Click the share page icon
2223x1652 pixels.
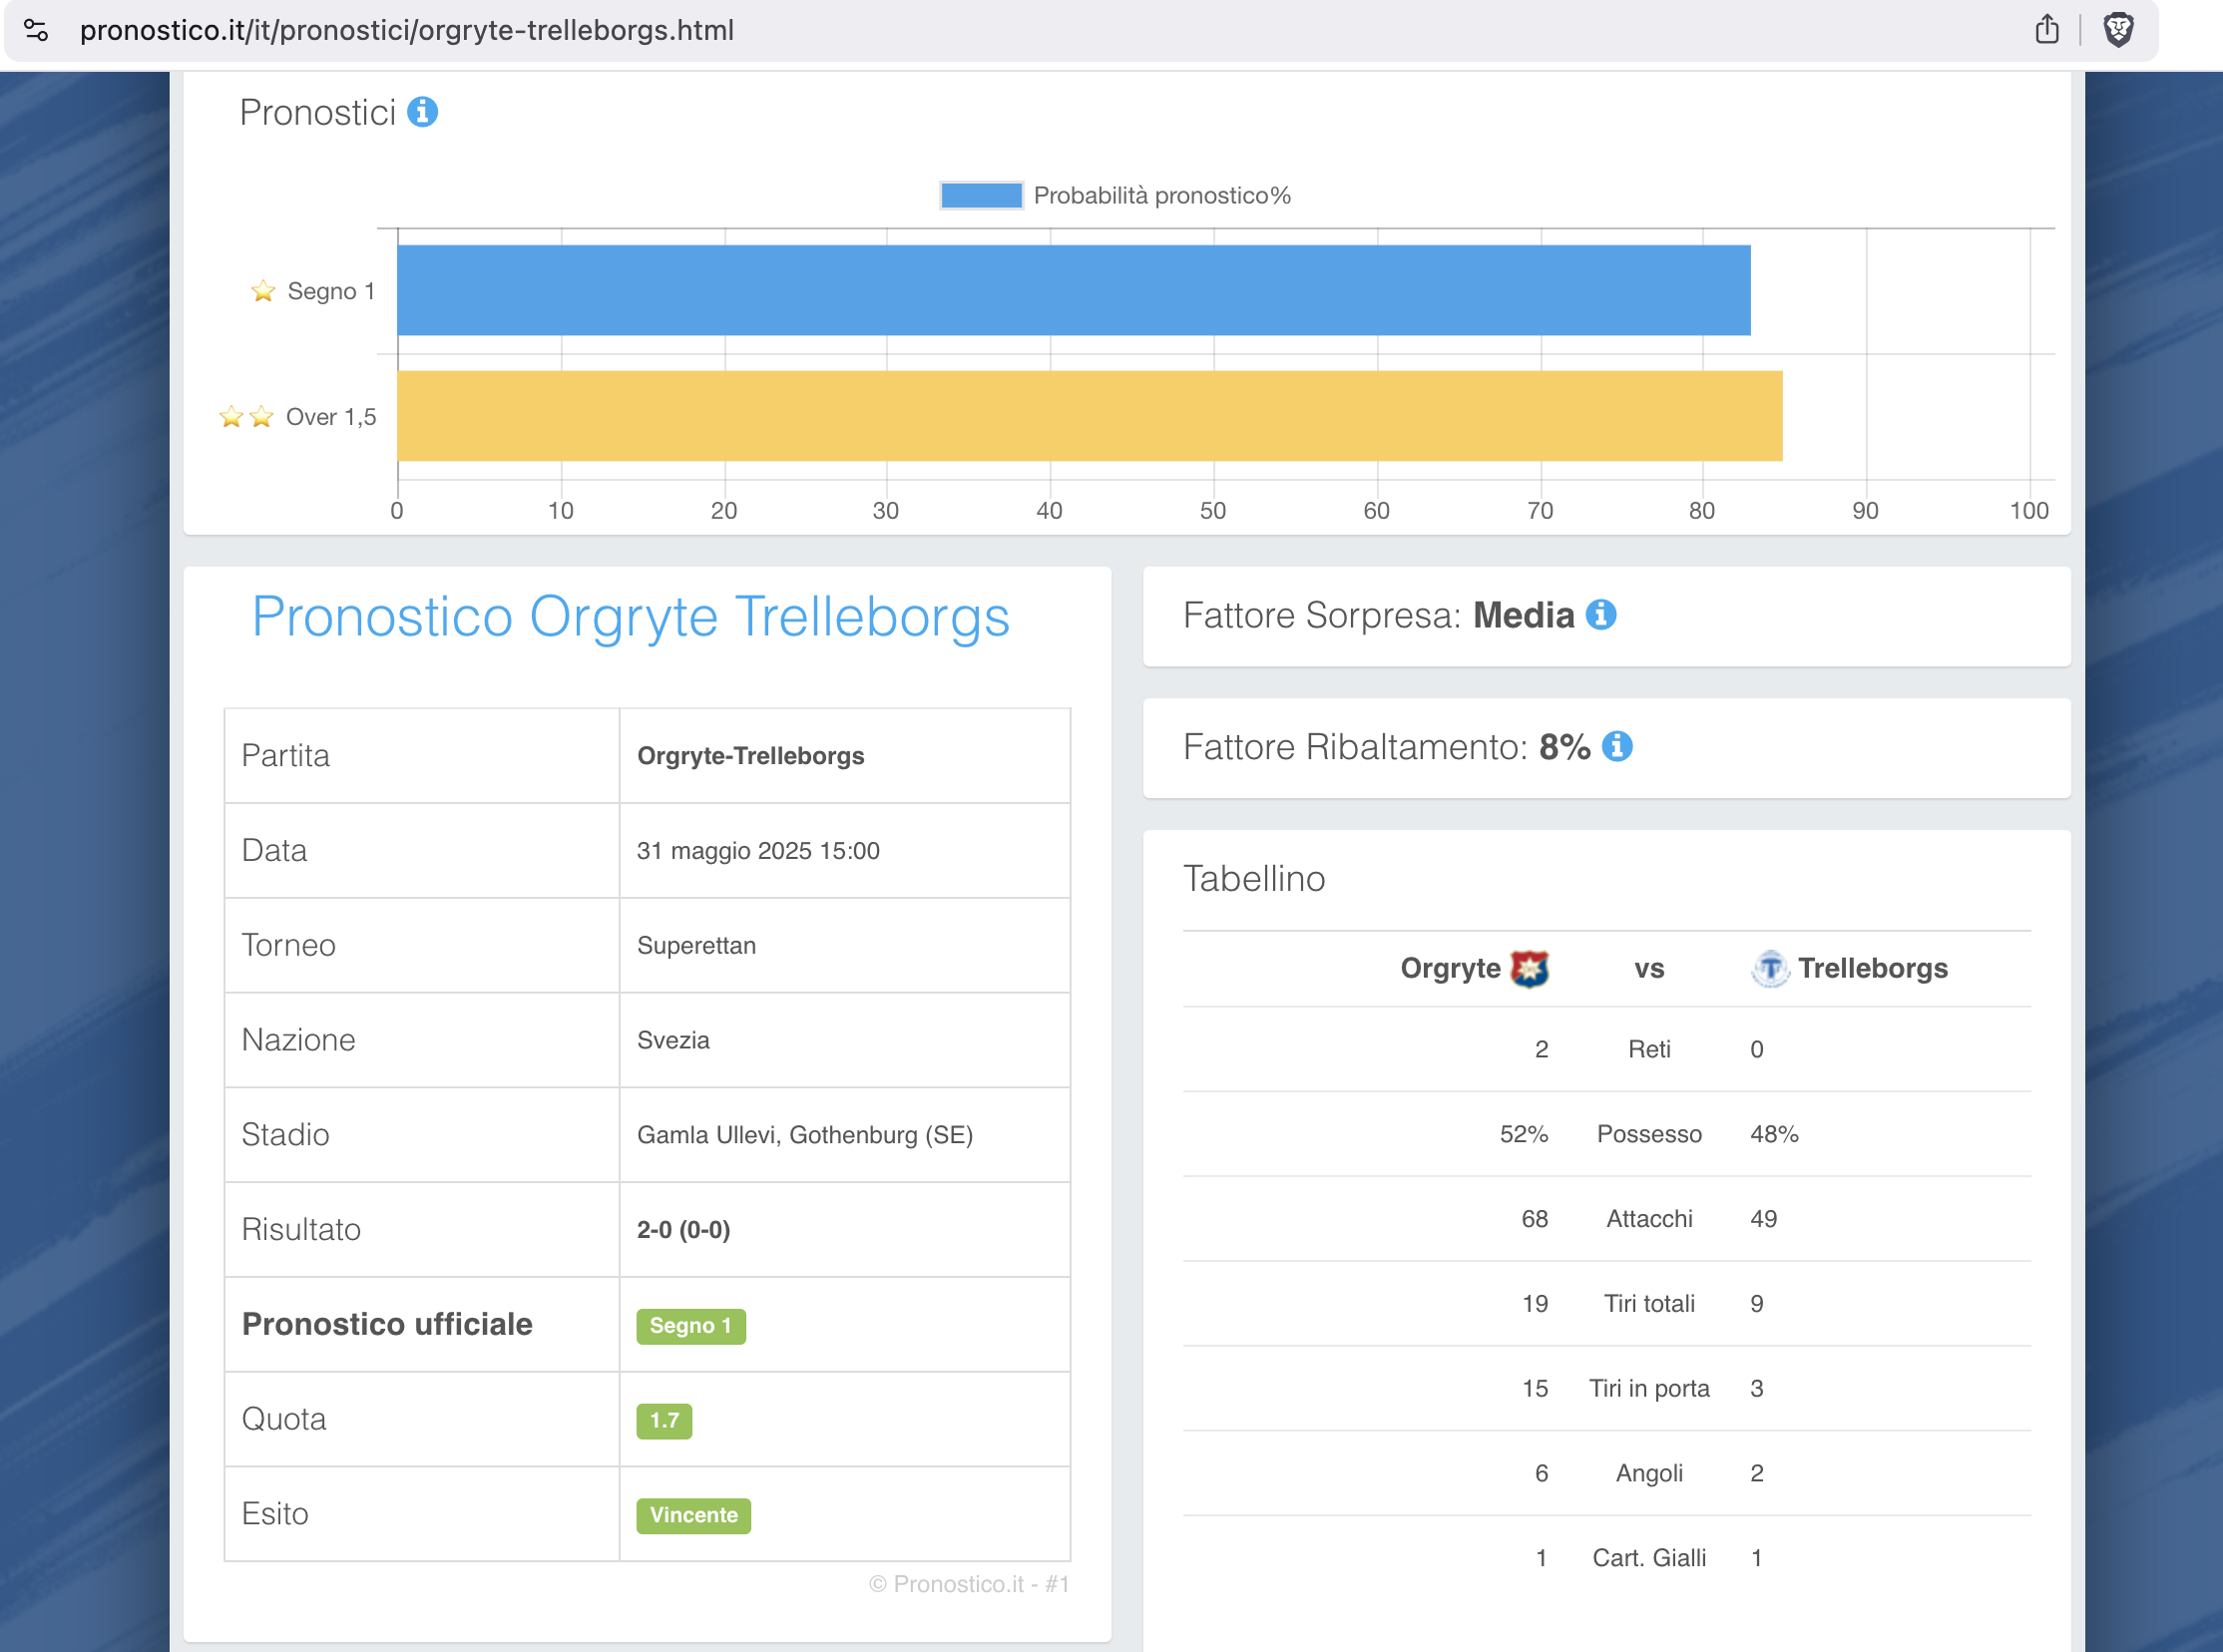pyautogui.click(x=2046, y=30)
